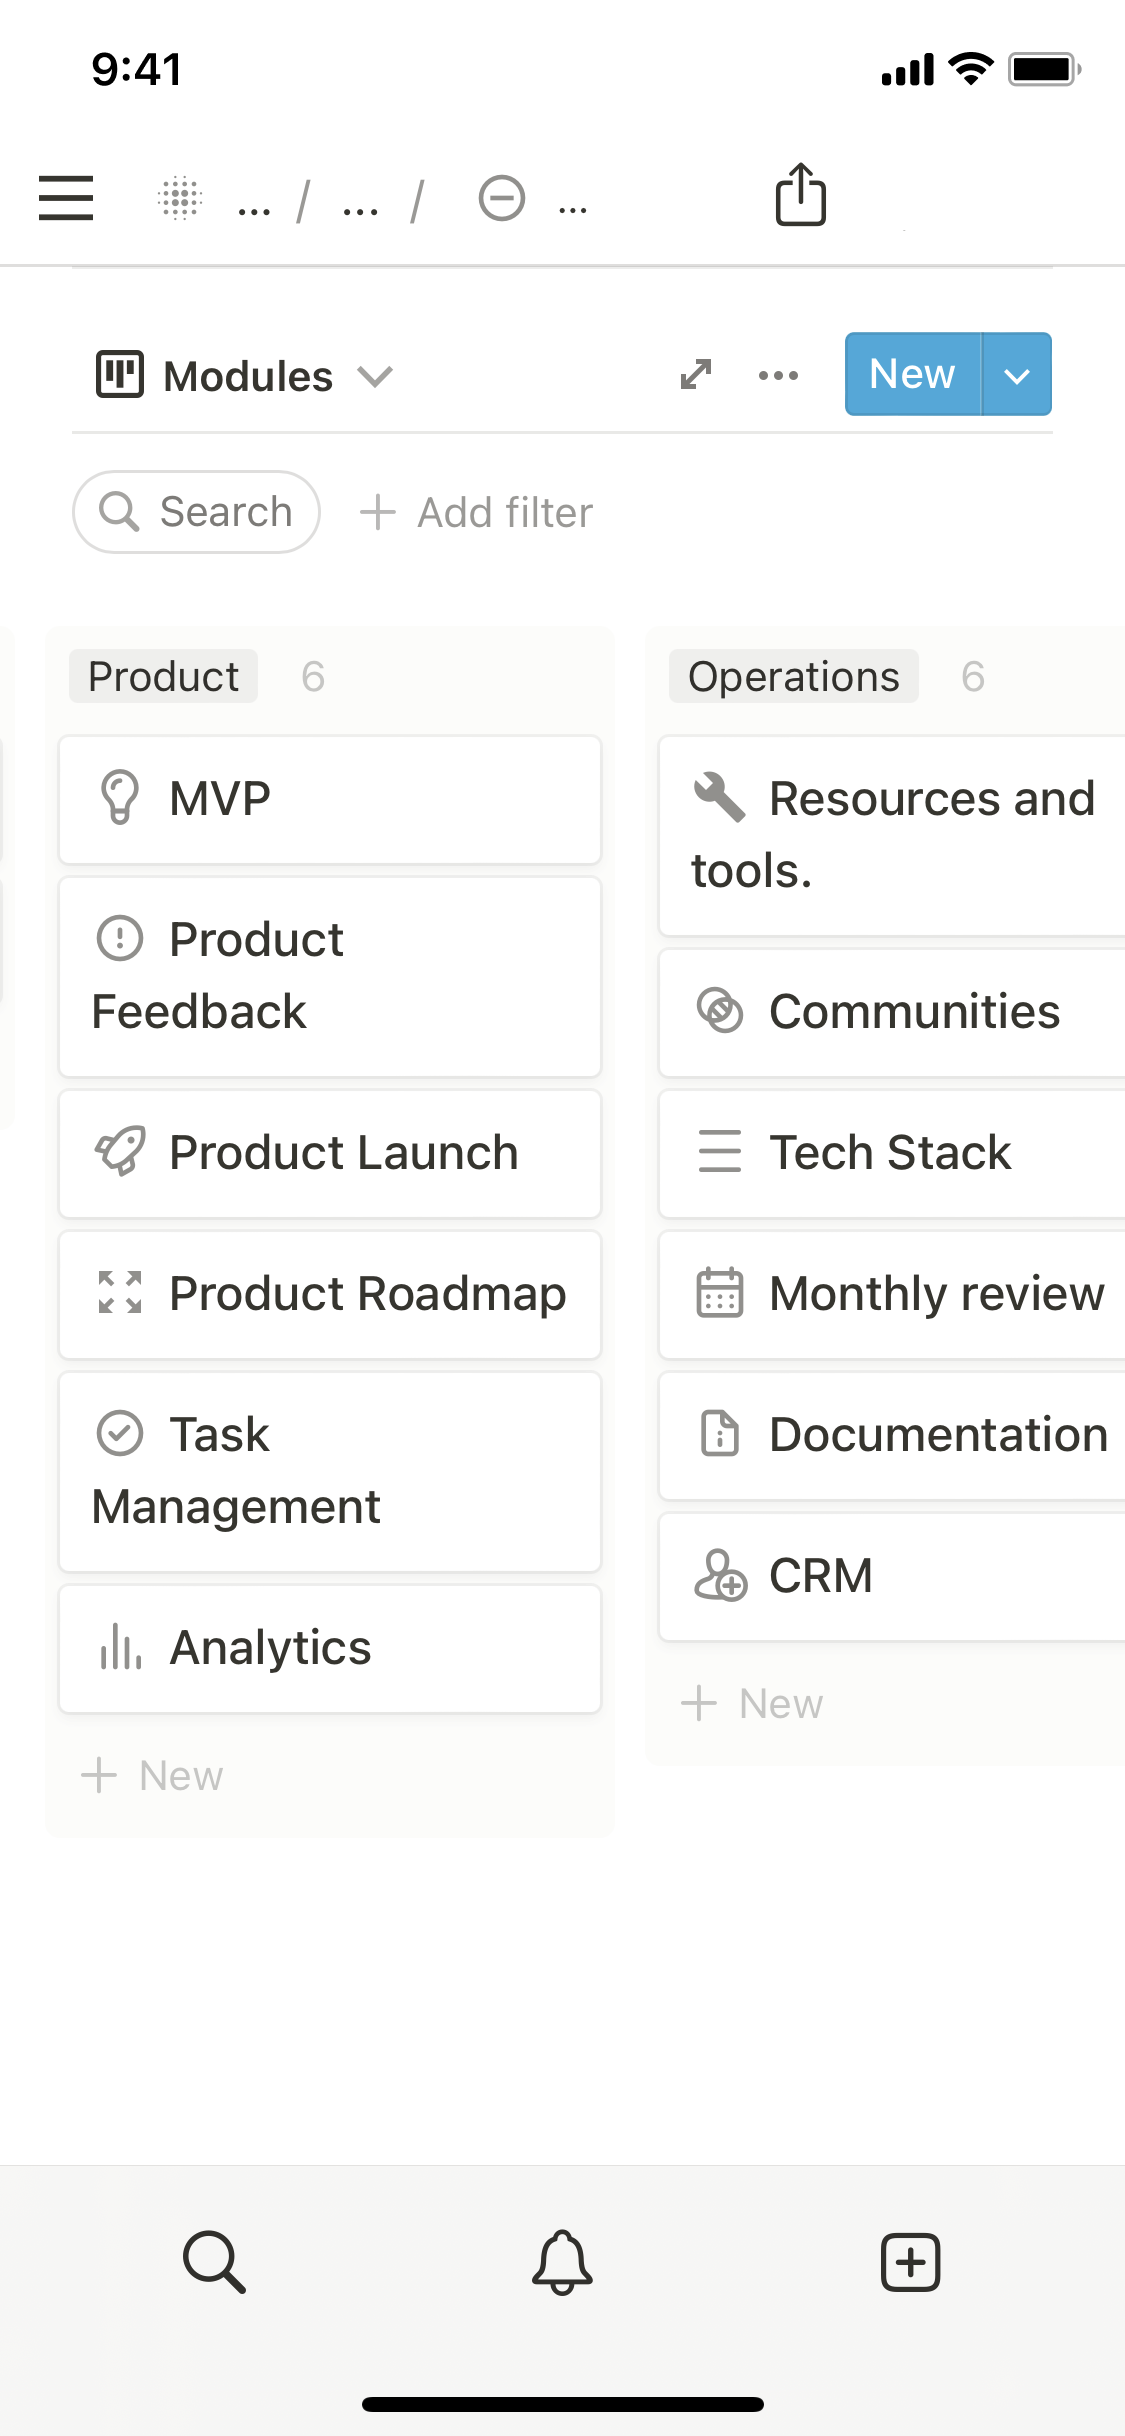
Task: Tap the workspace dotted icon in breadcrumb
Action: click(x=181, y=198)
